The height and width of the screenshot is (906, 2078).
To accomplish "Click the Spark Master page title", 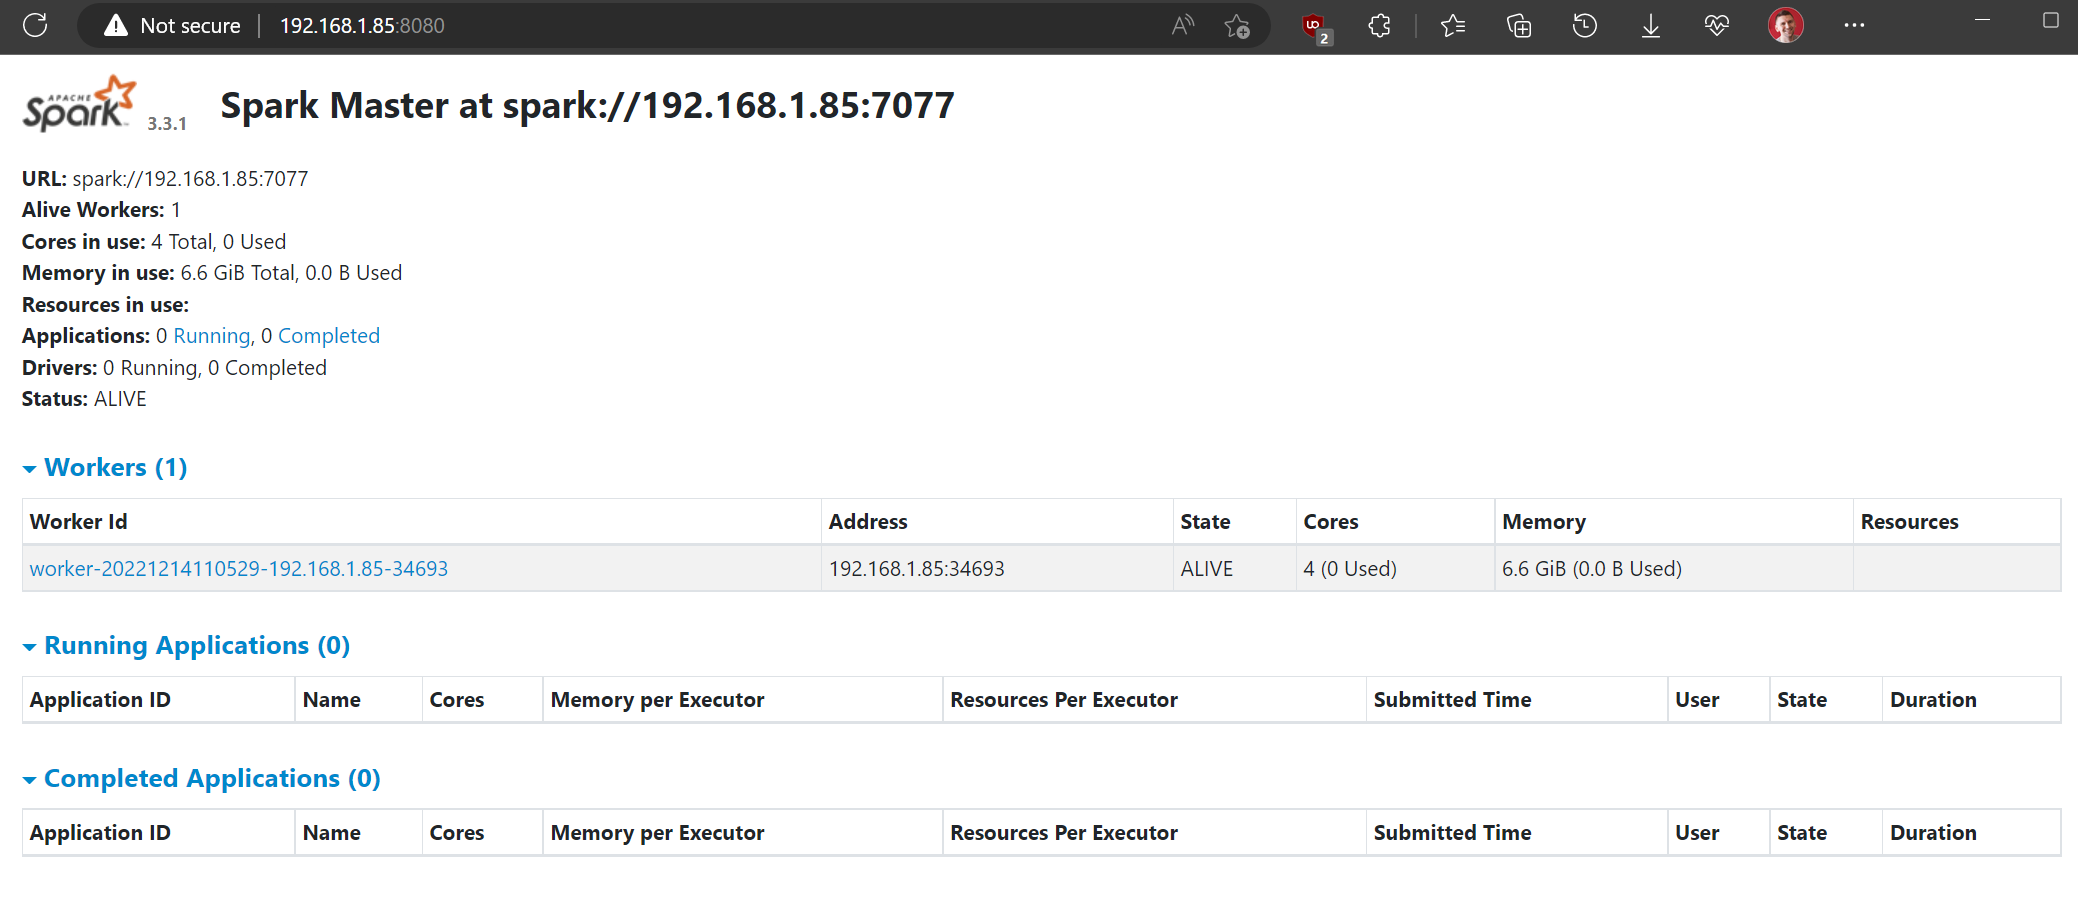I will coord(587,105).
